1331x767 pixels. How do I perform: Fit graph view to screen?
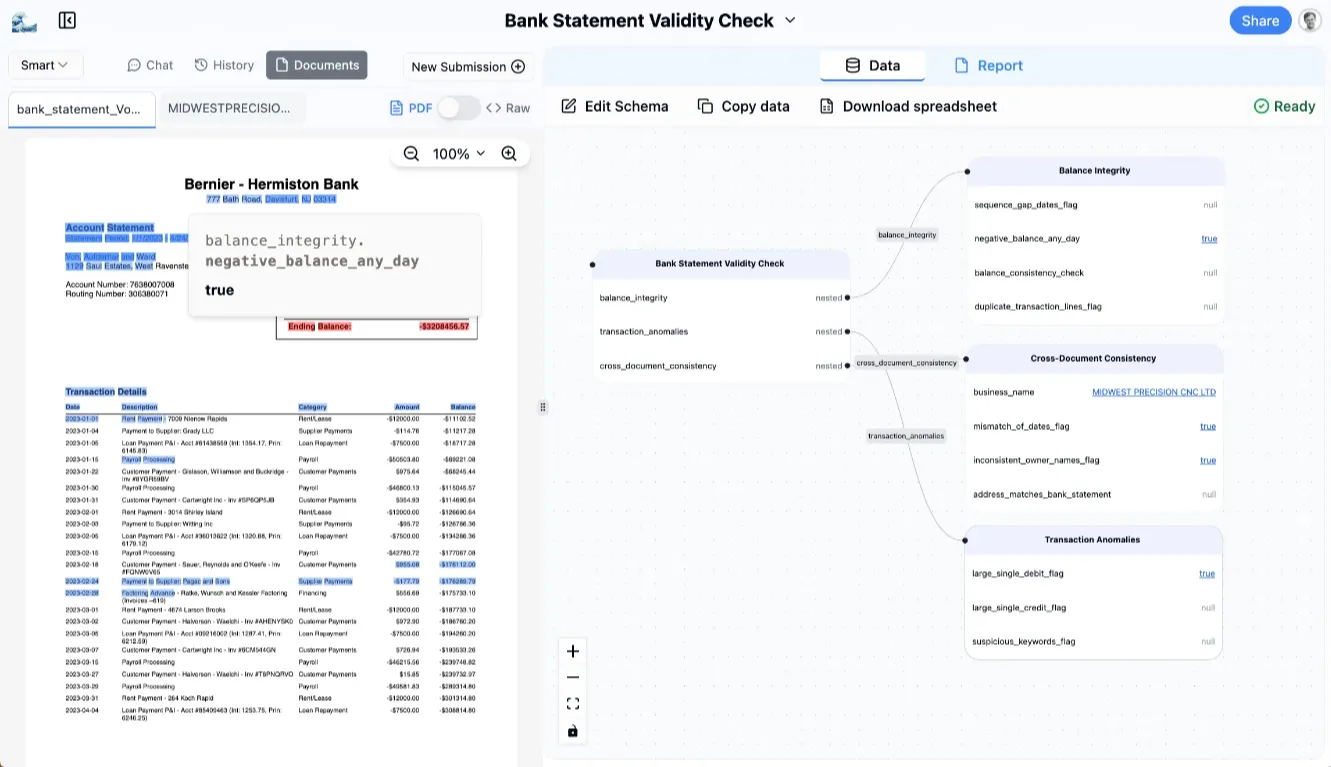[x=573, y=704]
